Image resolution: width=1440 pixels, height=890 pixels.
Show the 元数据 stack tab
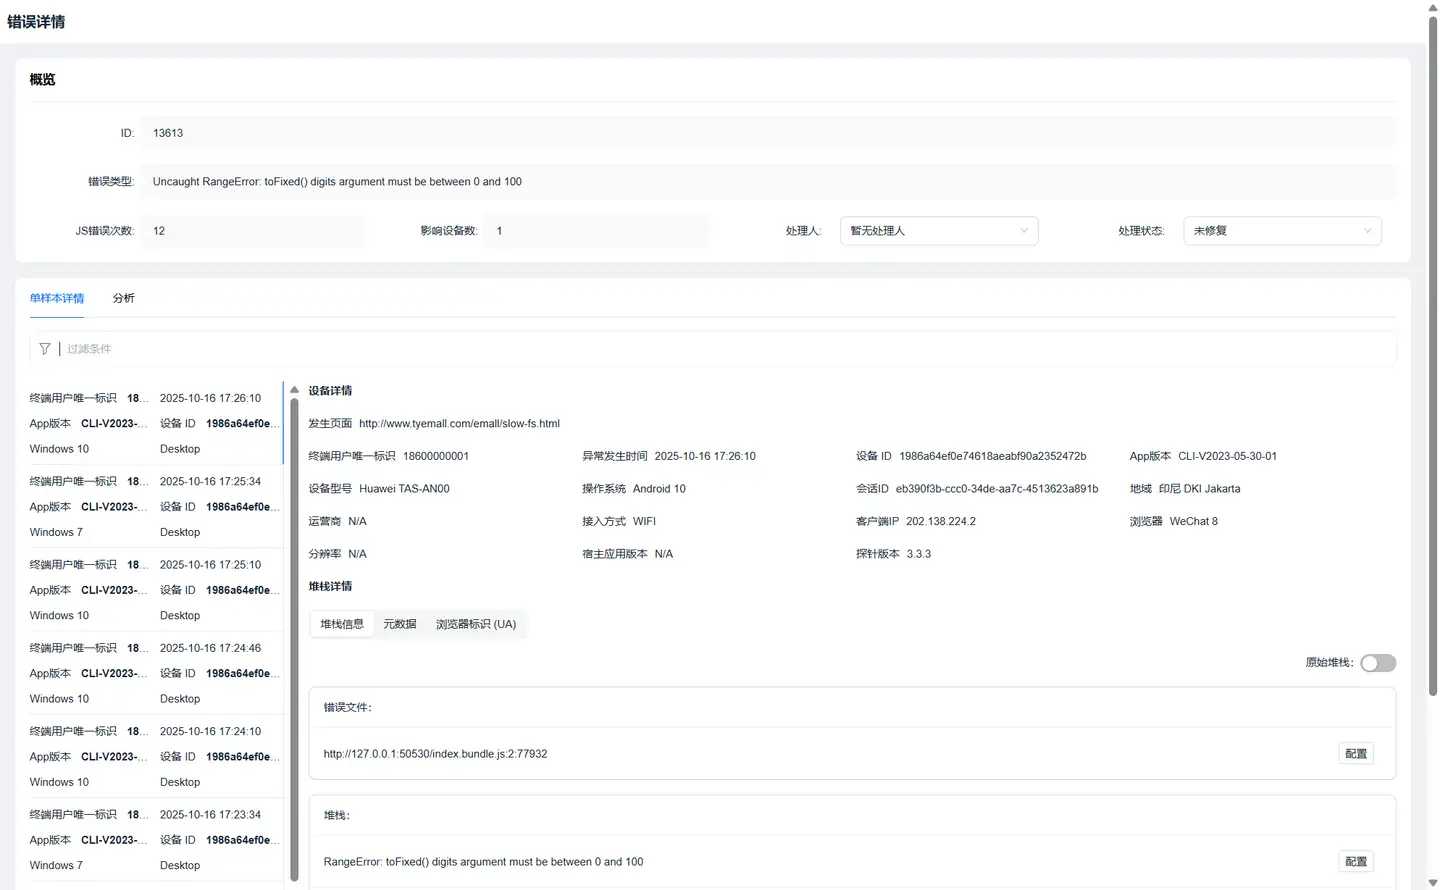point(399,624)
